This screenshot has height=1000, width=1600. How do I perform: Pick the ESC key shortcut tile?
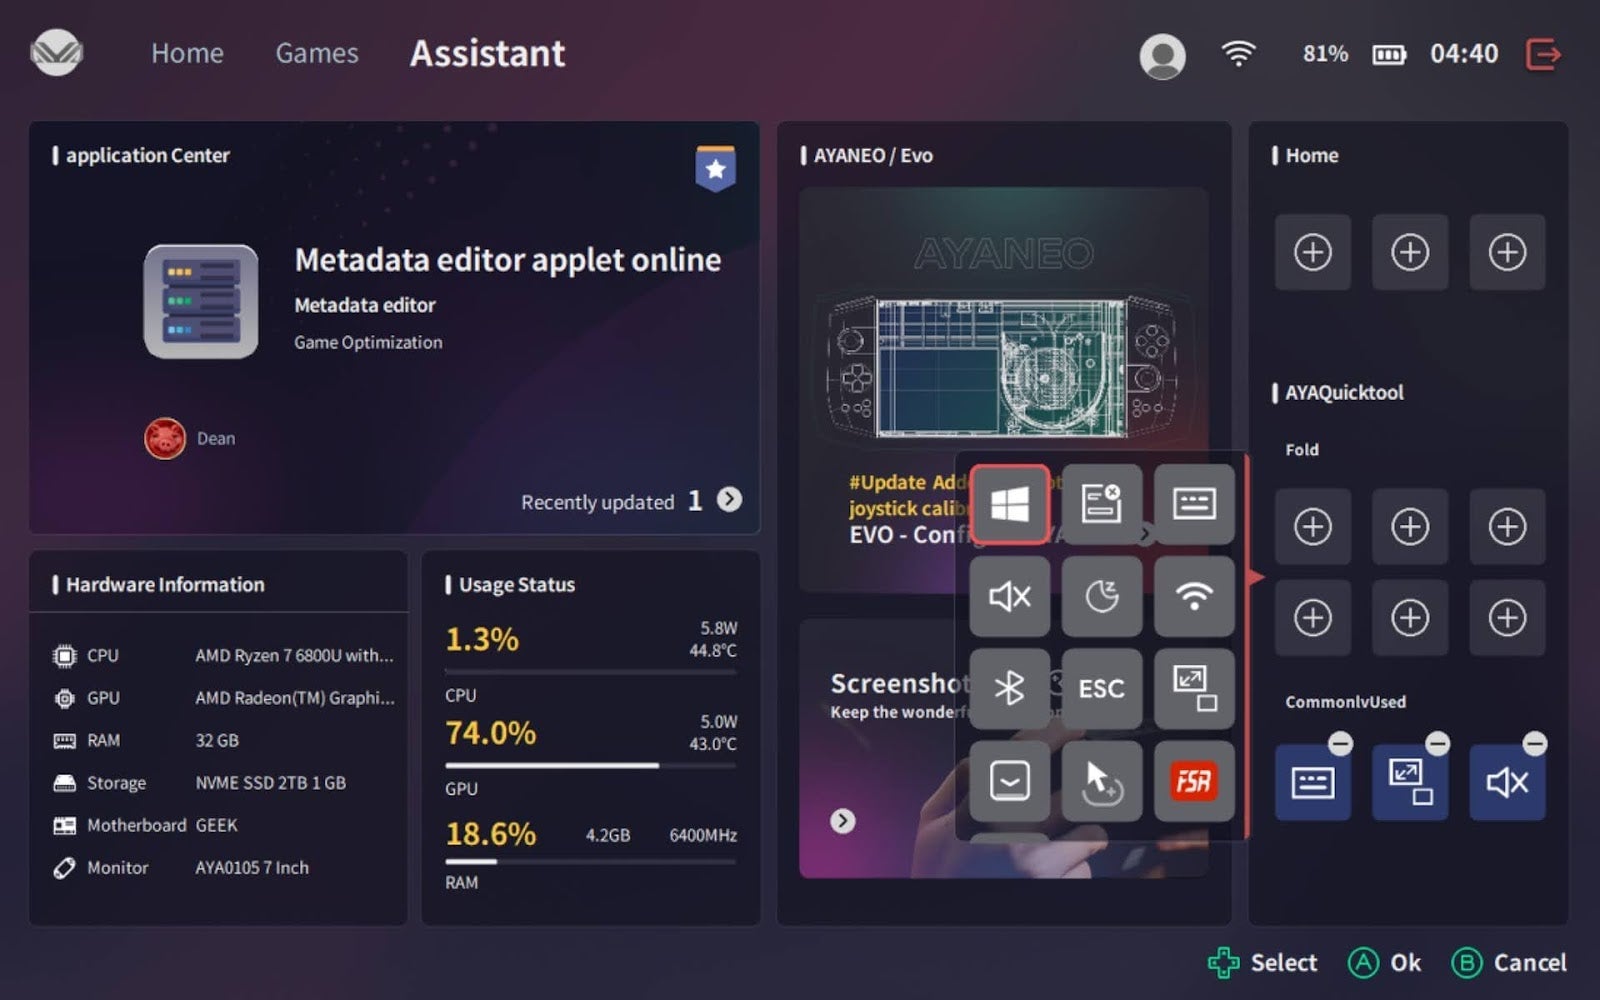[1101, 688]
